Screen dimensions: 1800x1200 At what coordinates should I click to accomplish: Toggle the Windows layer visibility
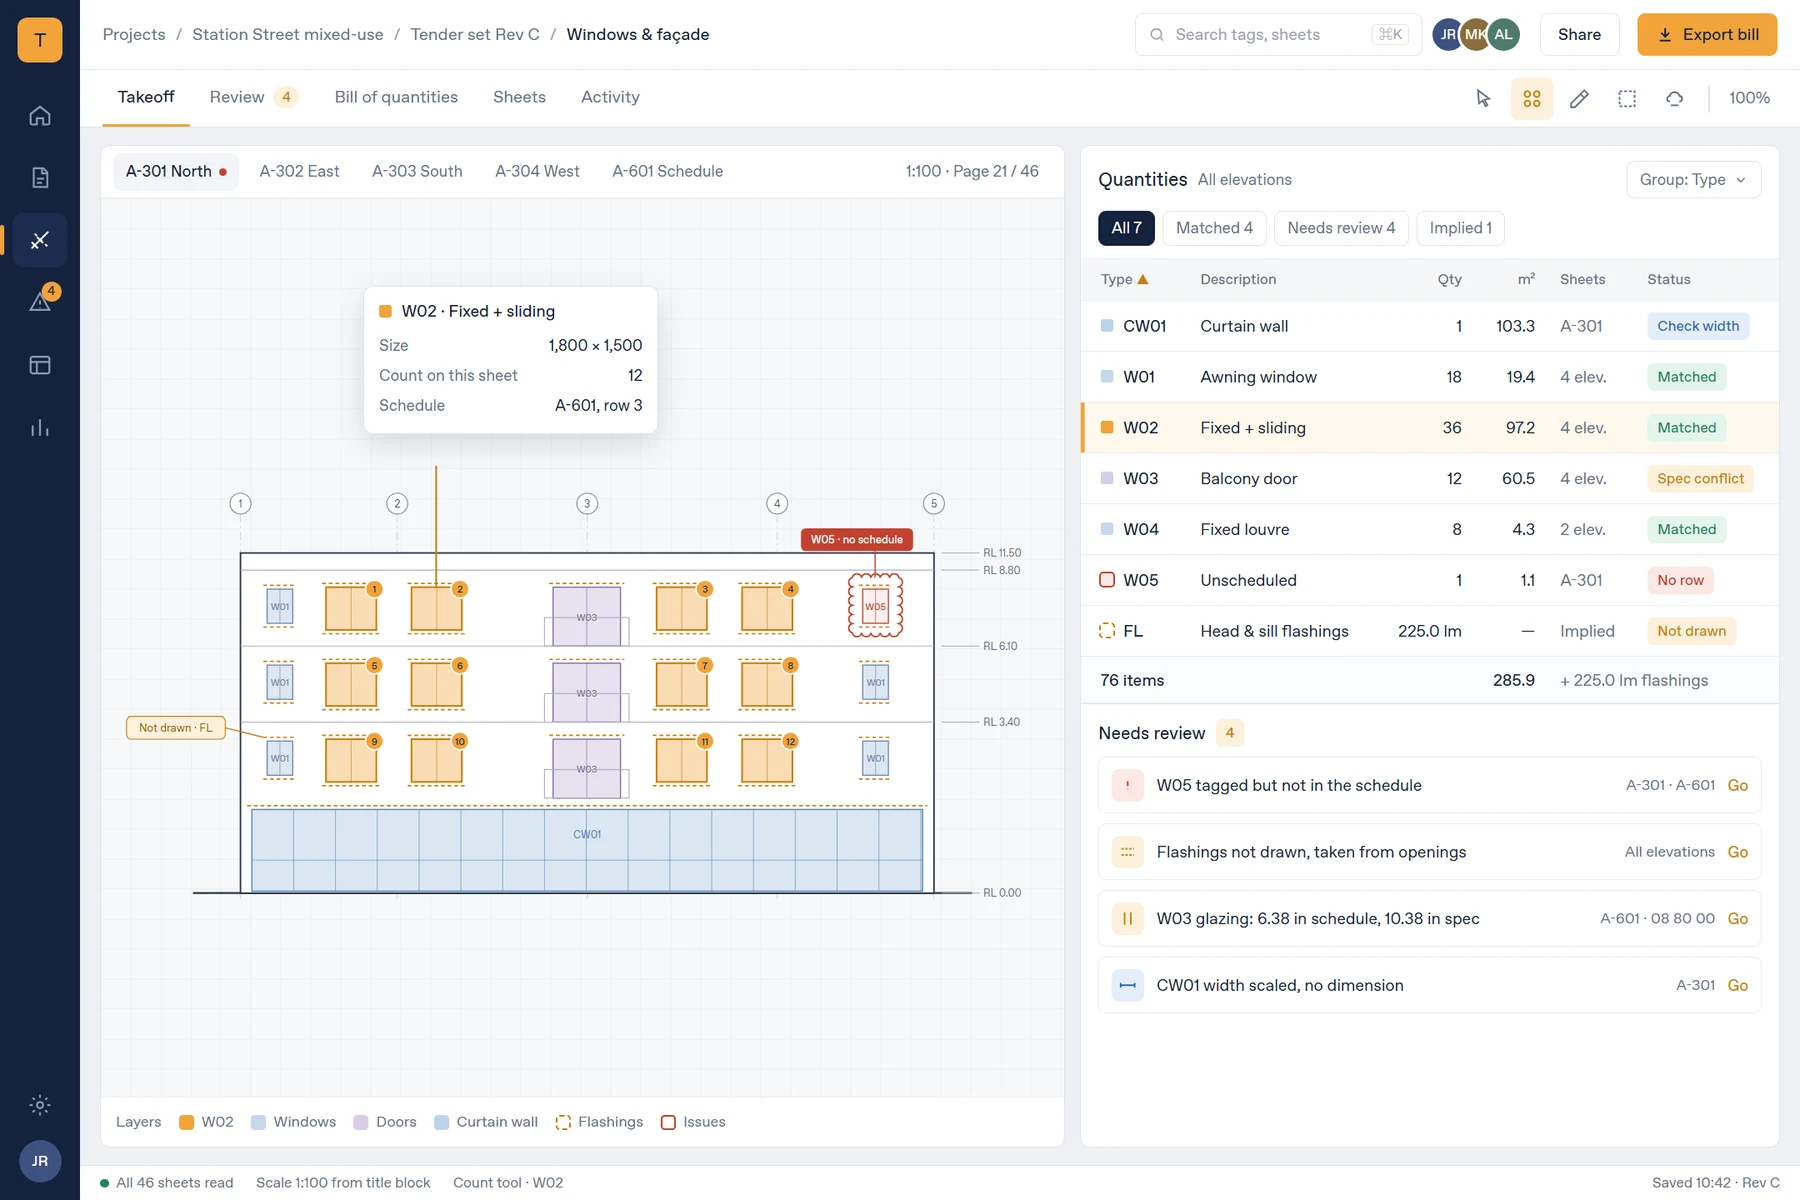293,1122
